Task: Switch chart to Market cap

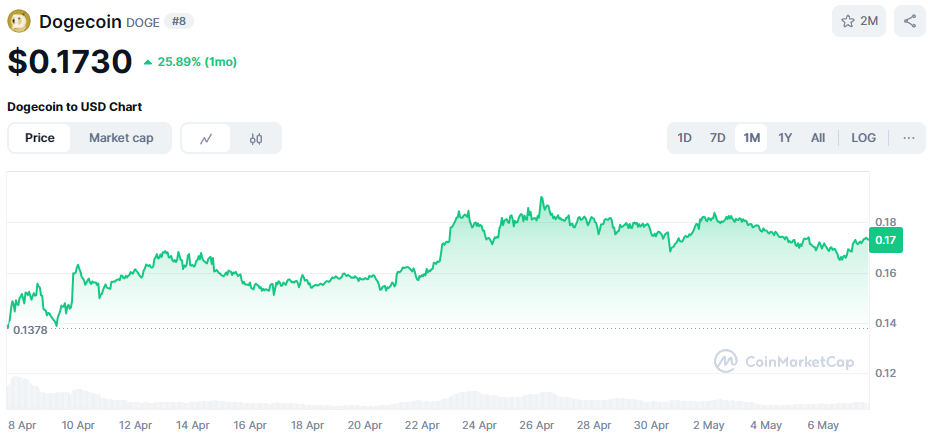Action: point(121,138)
